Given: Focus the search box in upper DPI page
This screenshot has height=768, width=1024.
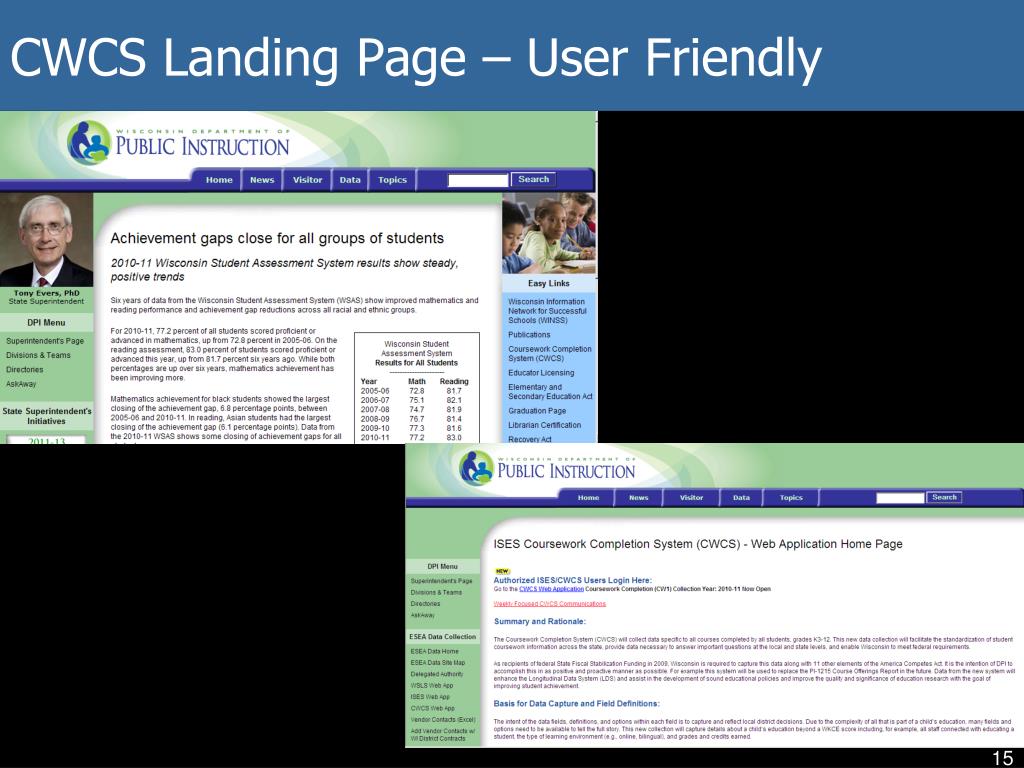Looking at the screenshot, I should click(x=477, y=180).
